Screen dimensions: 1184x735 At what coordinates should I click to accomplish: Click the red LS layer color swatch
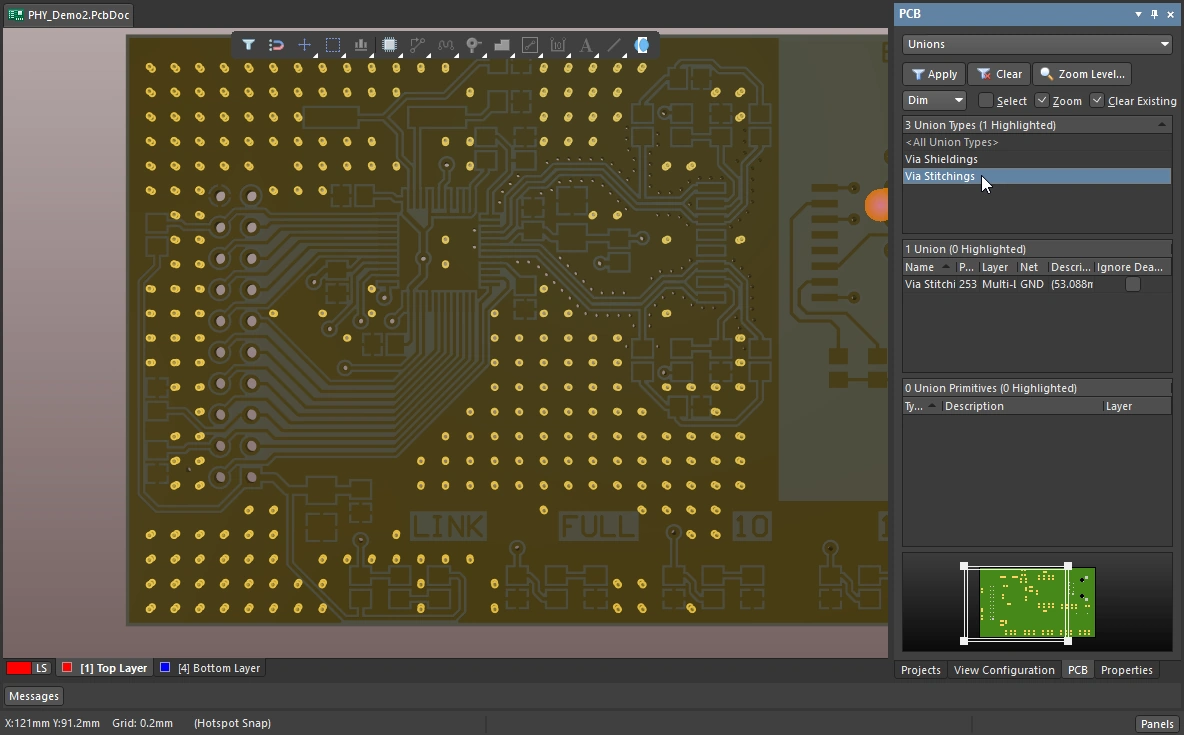(18, 668)
